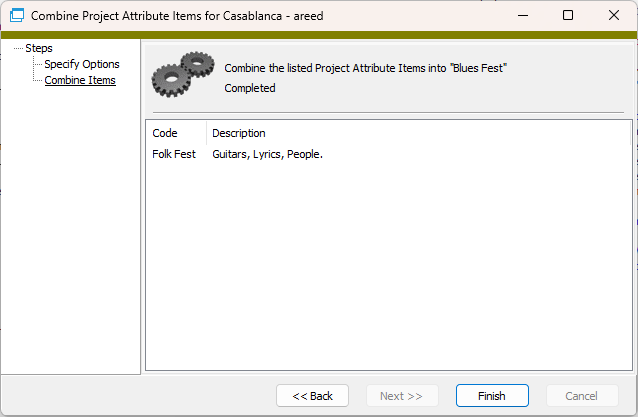Select the Steps root tree node
Screen dimensions: 638x417
(x=39, y=48)
